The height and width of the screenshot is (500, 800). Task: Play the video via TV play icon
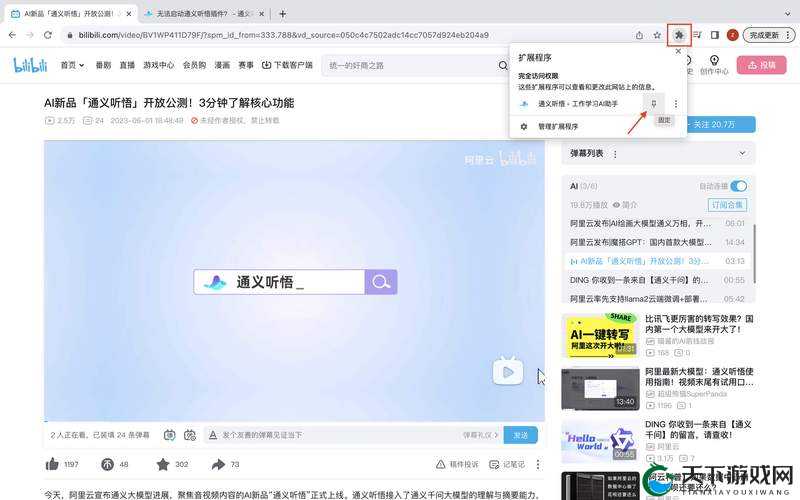(508, 372)
